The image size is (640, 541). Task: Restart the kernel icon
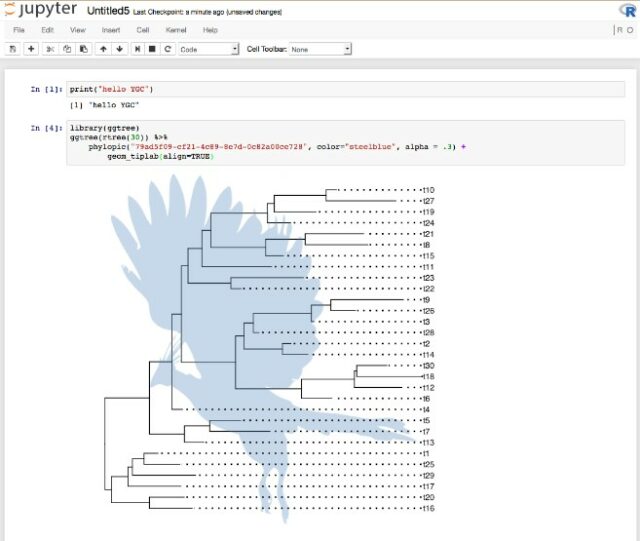tap(167, 49)
